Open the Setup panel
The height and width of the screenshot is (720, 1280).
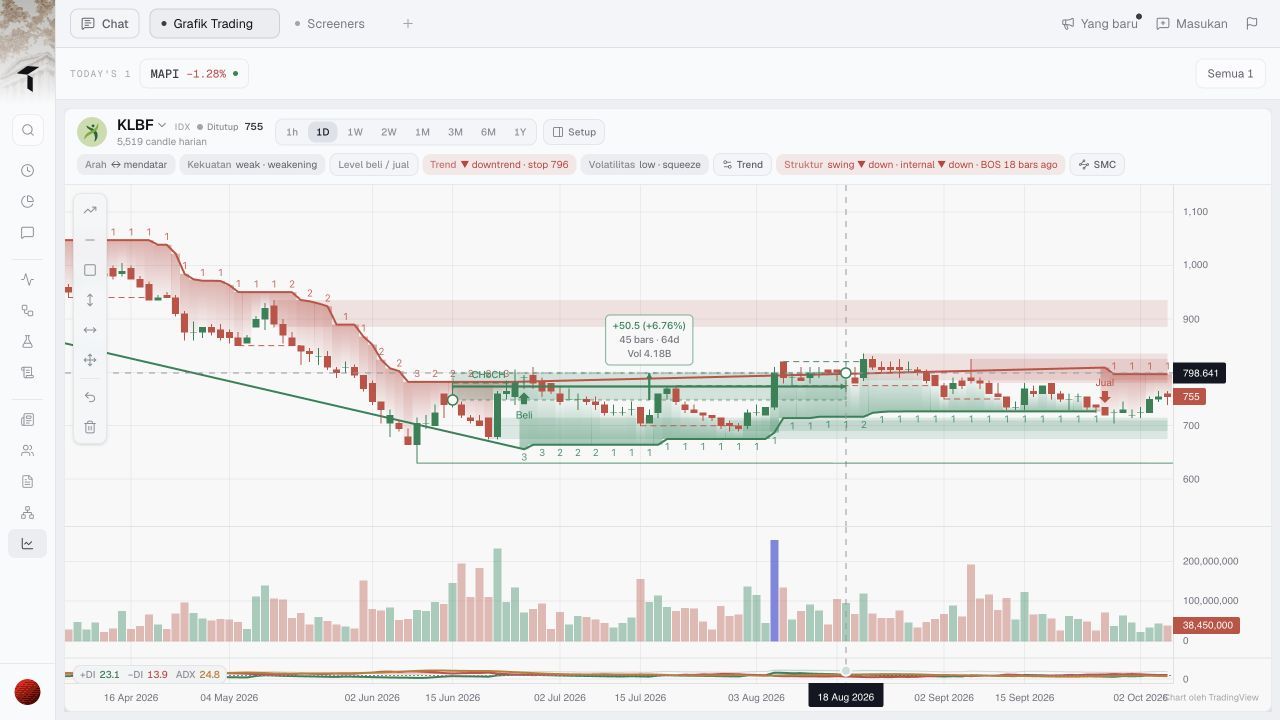[x=574, y=132]
